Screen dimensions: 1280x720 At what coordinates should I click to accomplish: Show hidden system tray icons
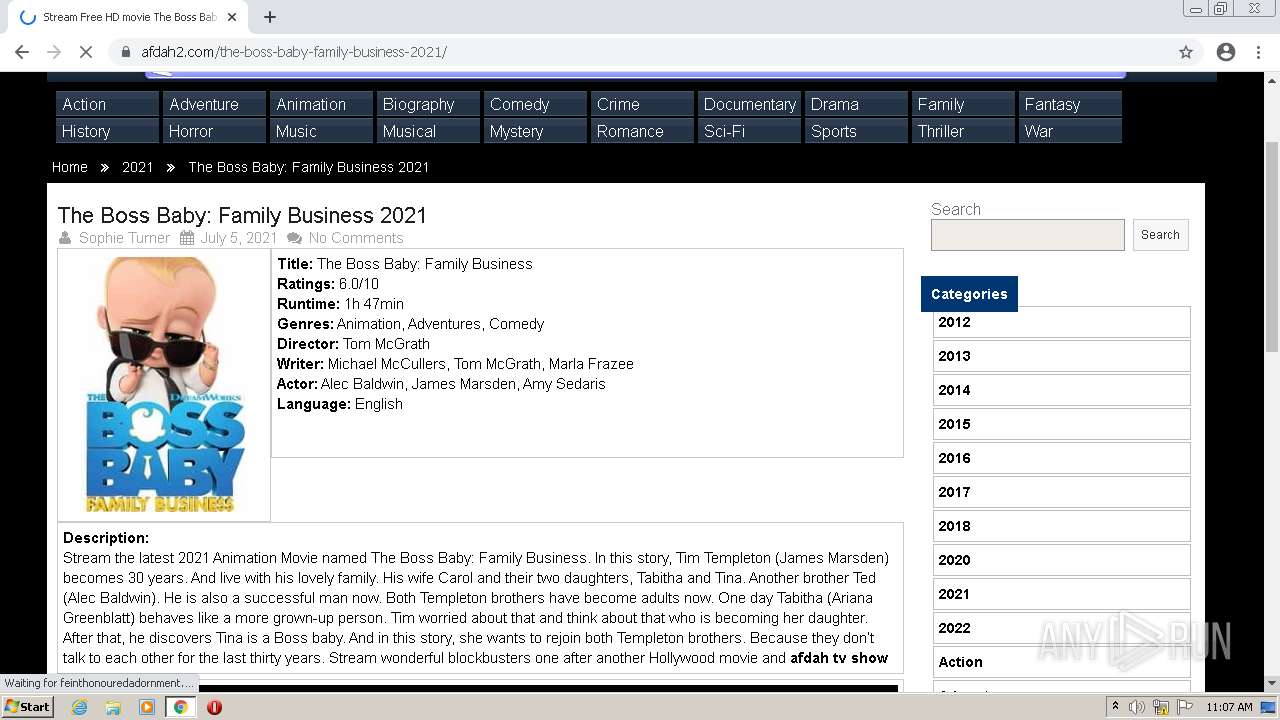tap(1117, 707)
